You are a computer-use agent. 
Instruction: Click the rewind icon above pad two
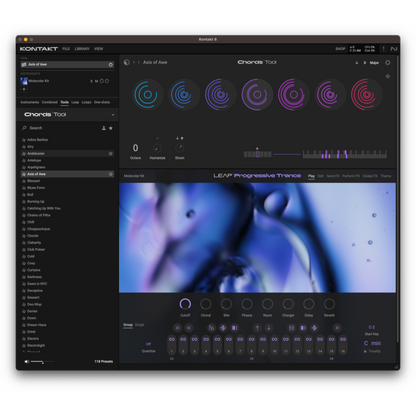coord(189,328)
